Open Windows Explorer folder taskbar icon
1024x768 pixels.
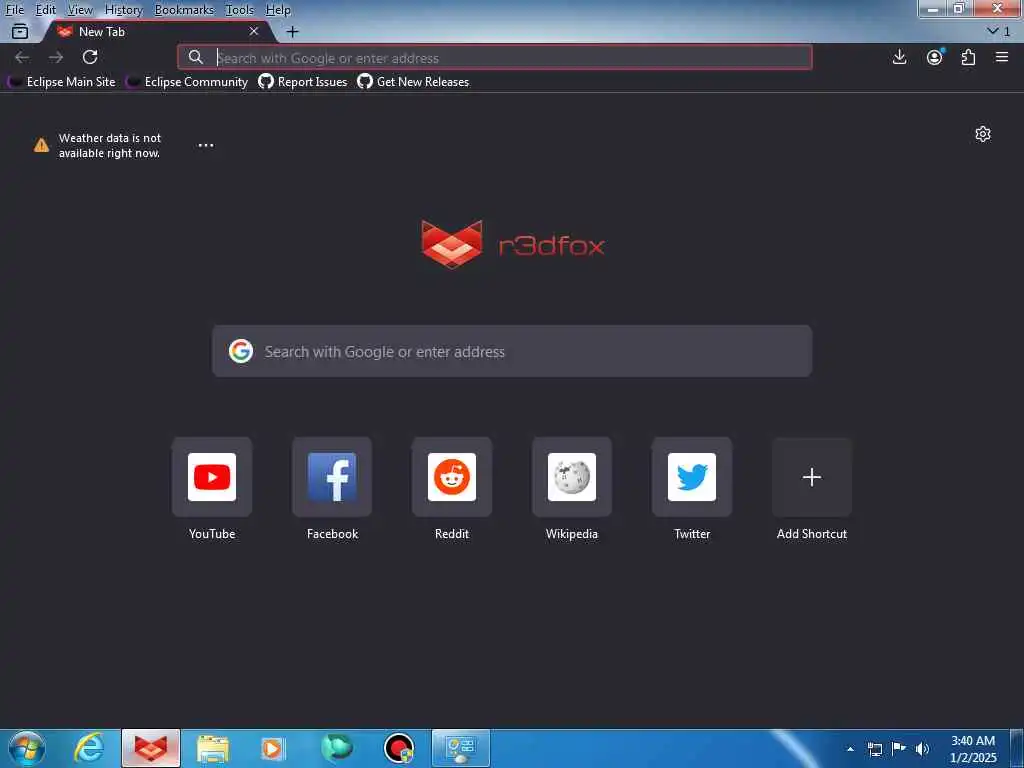pyautogui.click(x=213, y=748)
